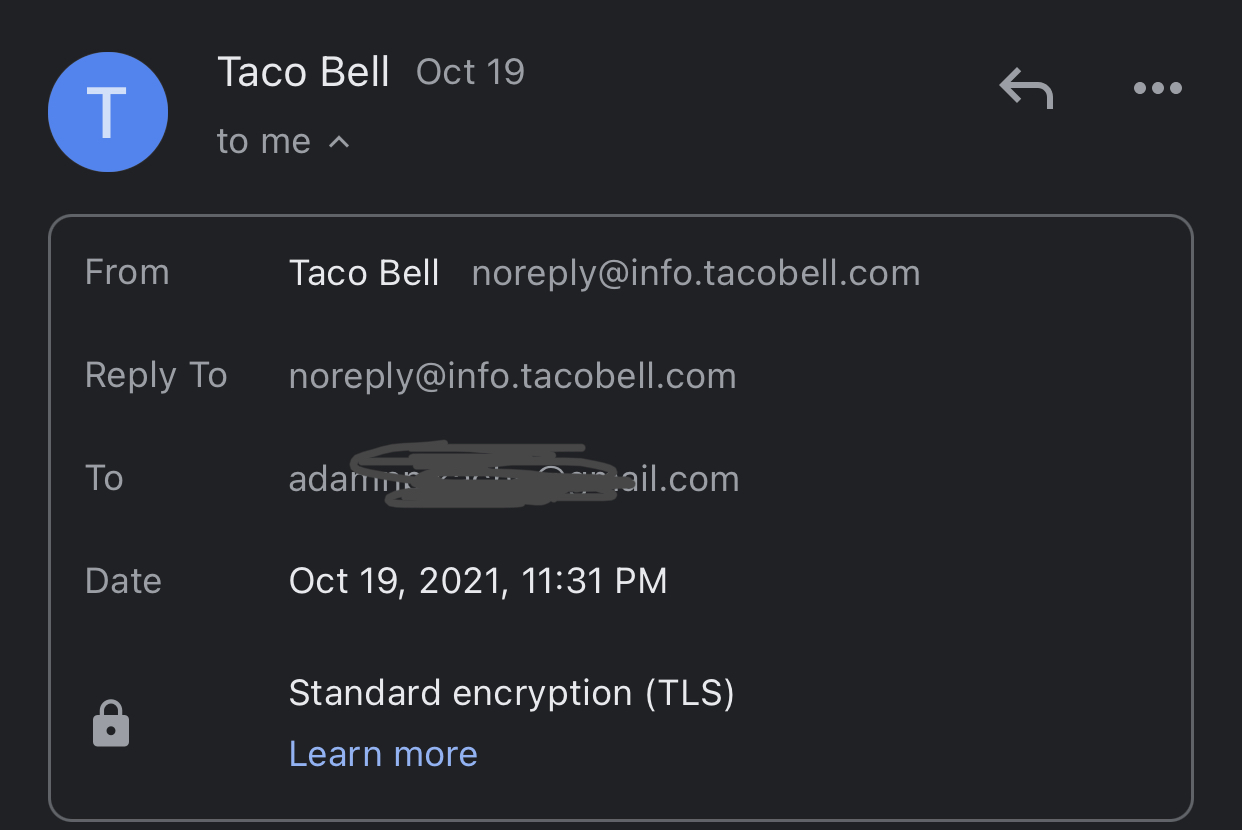Viewport: 1242px width, 830px height.
Task: Select the "Taco Bell" sender name in header
Action: 303,72
